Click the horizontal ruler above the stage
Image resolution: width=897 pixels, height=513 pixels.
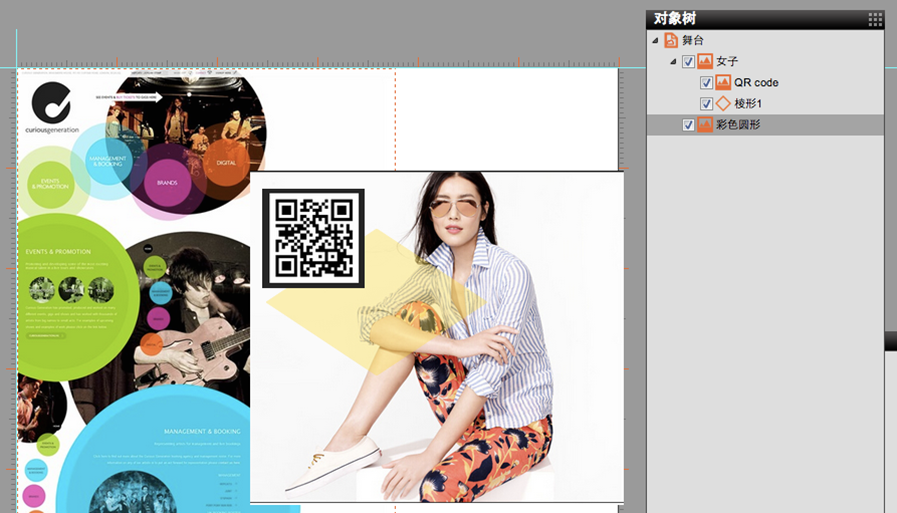point(320,62)
